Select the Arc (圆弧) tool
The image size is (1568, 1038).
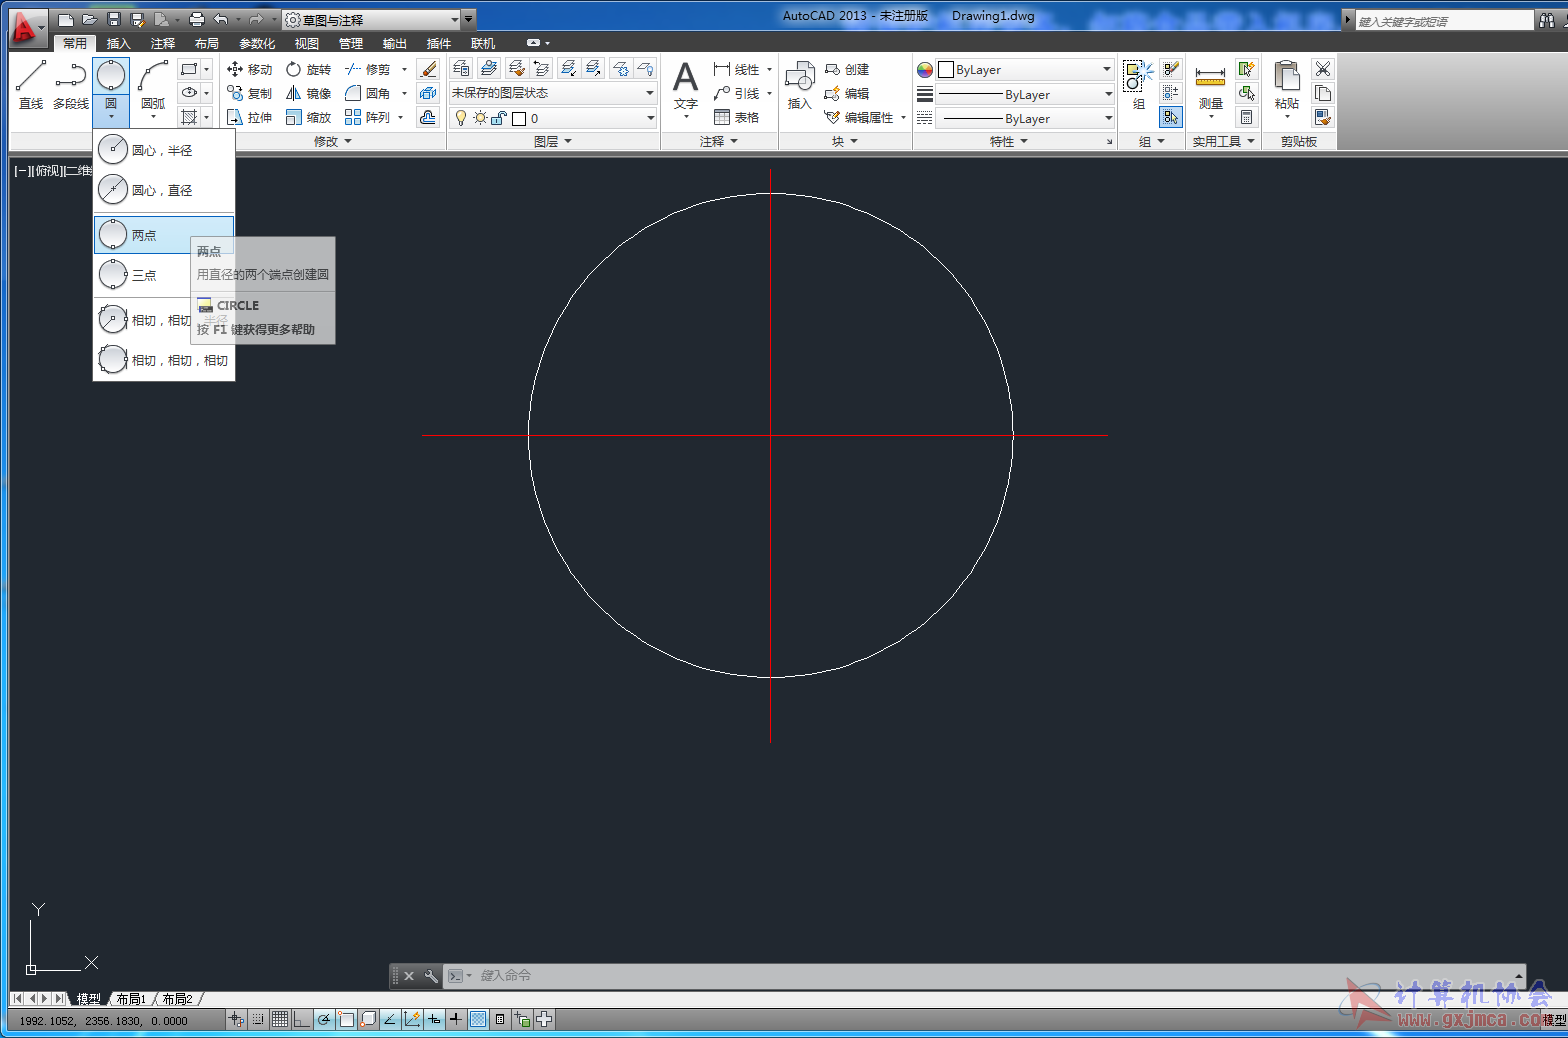click(x=153, y=84)
